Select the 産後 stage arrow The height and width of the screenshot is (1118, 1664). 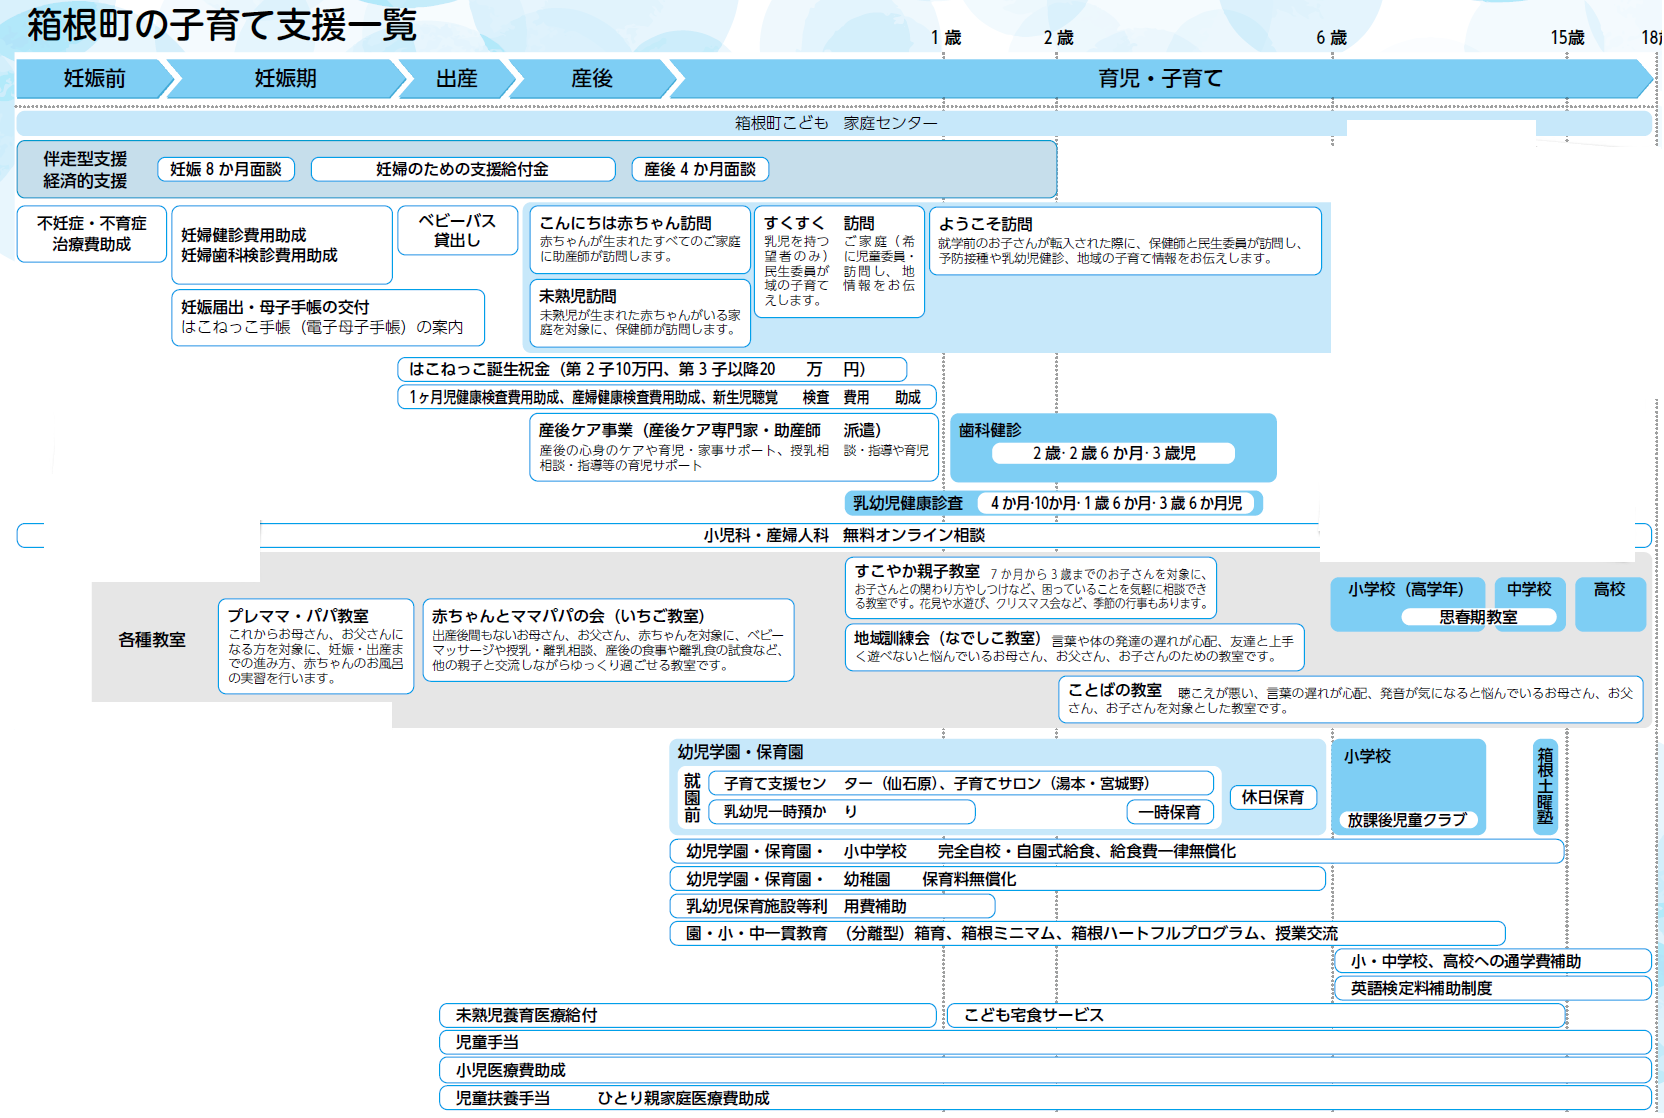[x=592, y=78]
